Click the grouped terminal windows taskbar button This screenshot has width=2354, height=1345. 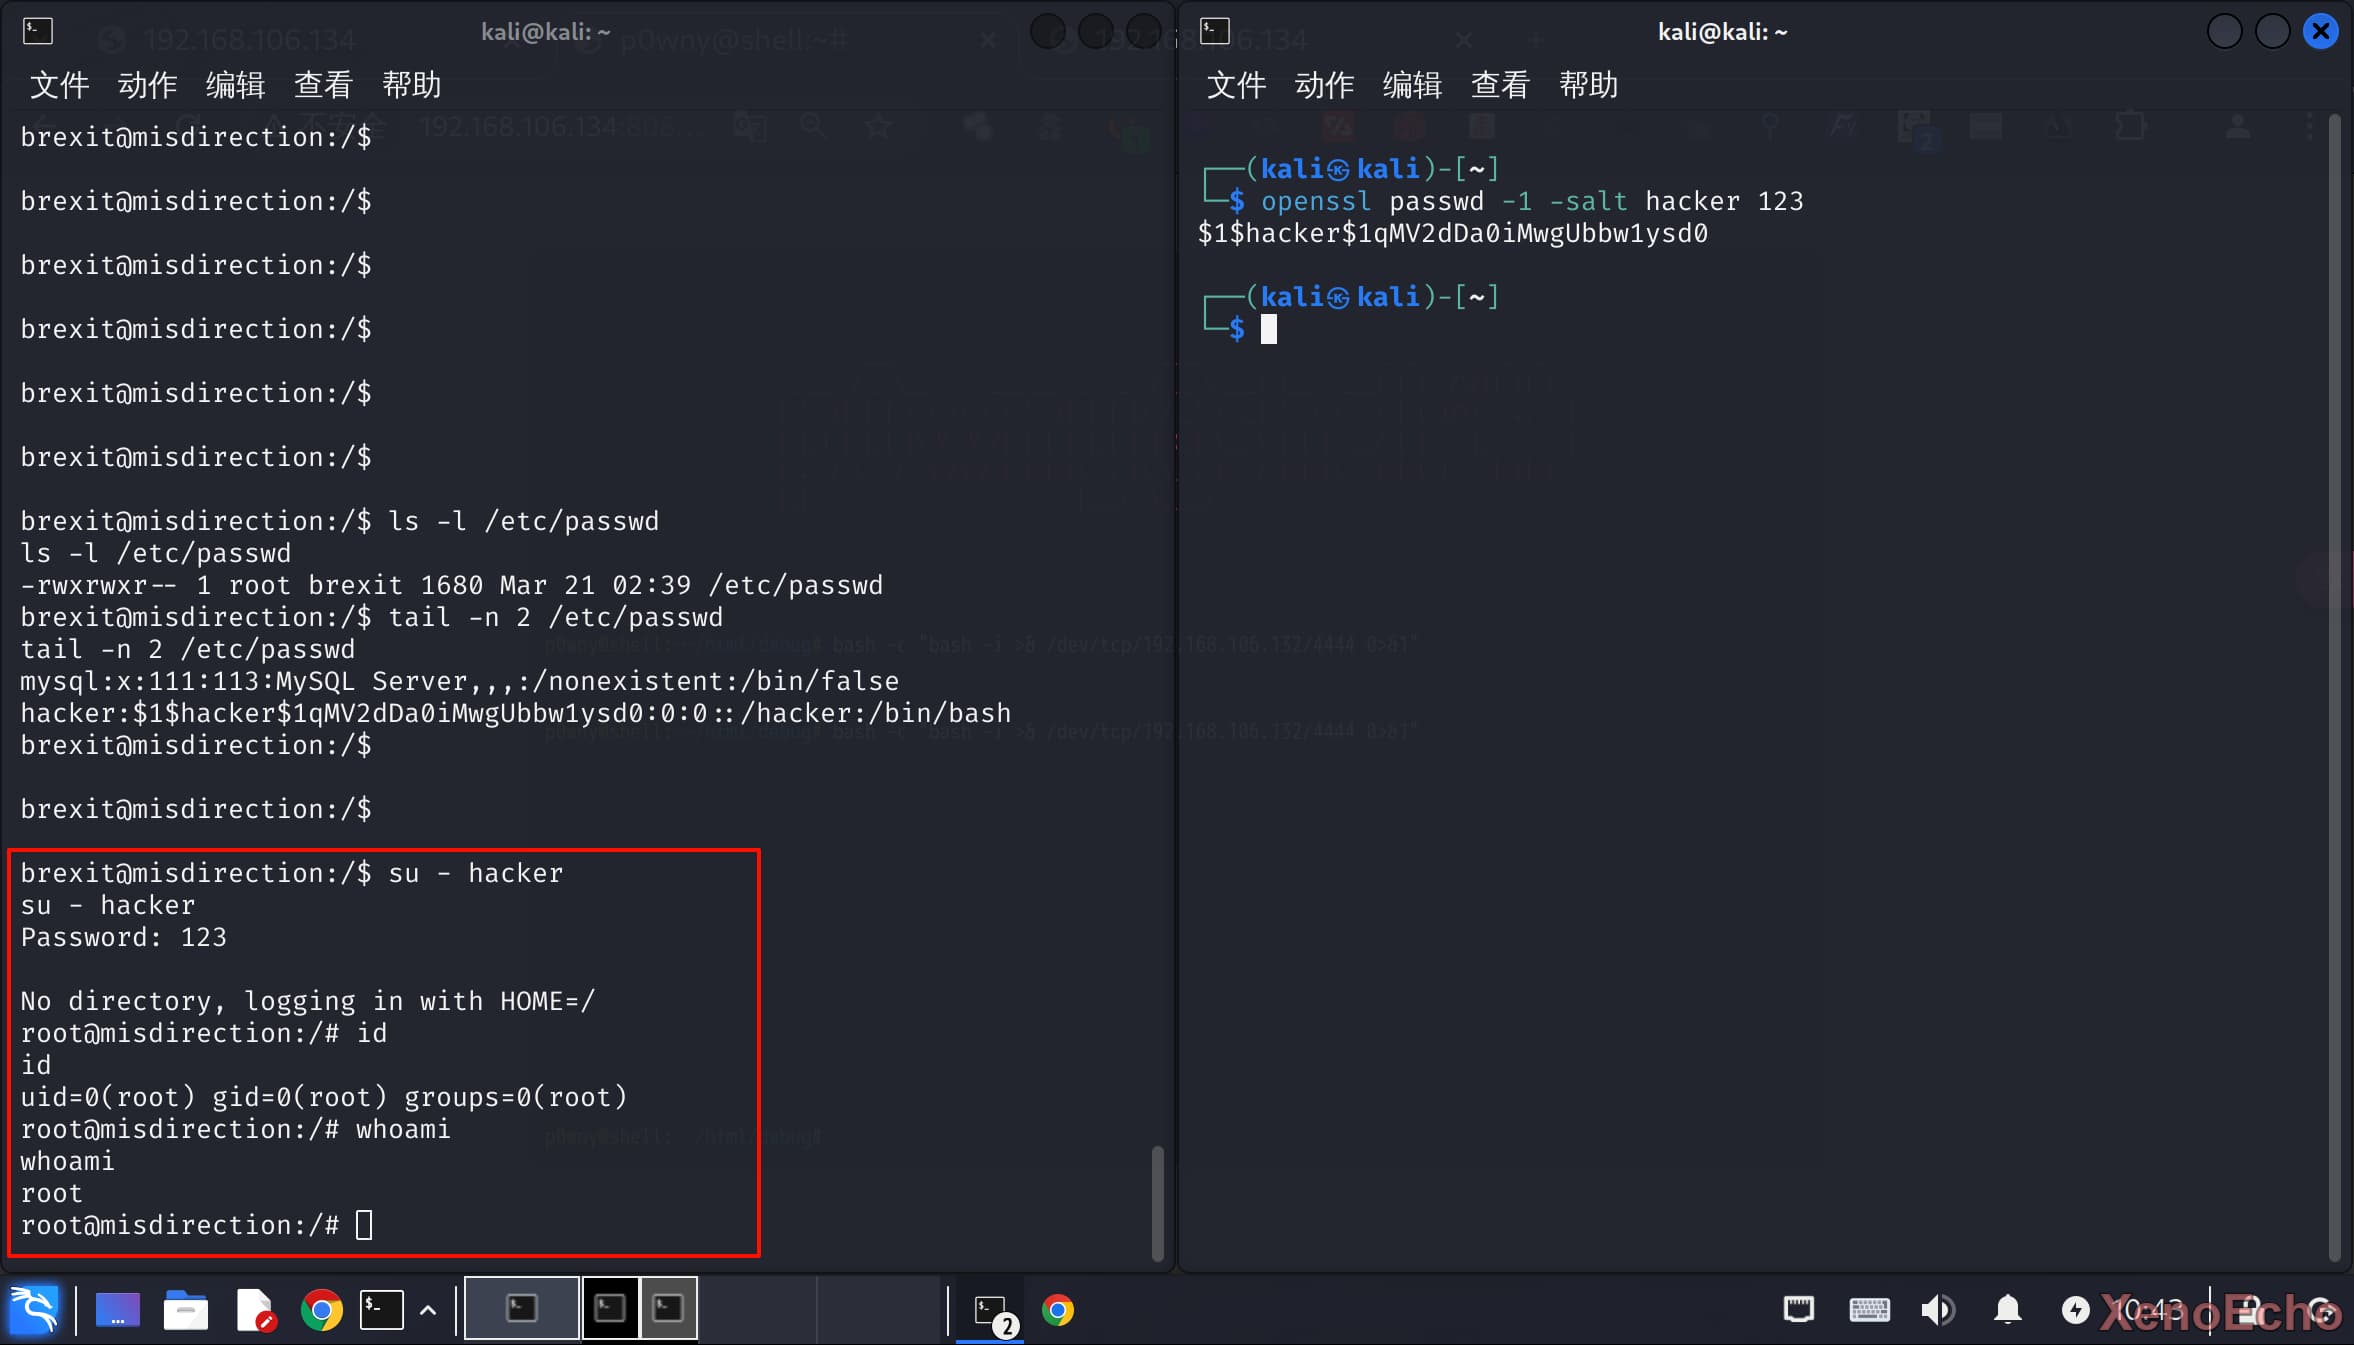(x=991, y=1310)
